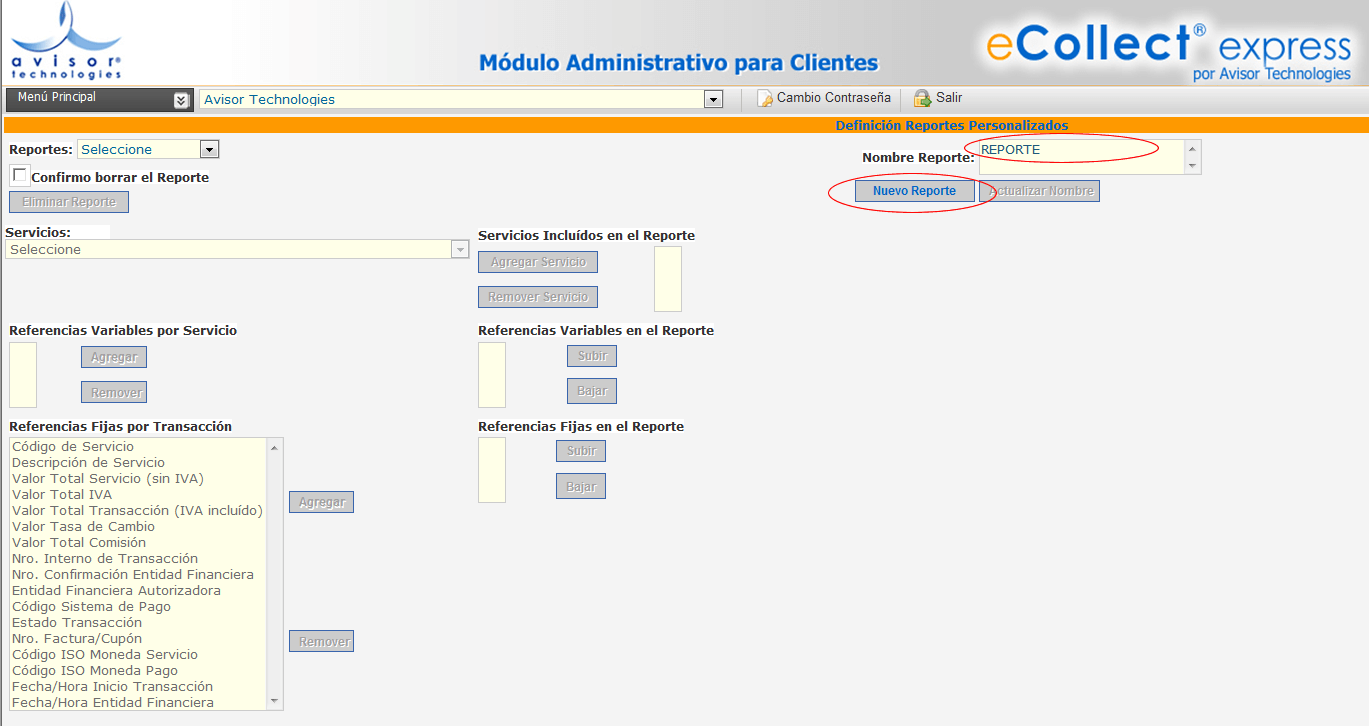
Task: Select Código ISO Moneda Servicio item
Action: pos(138,655)
